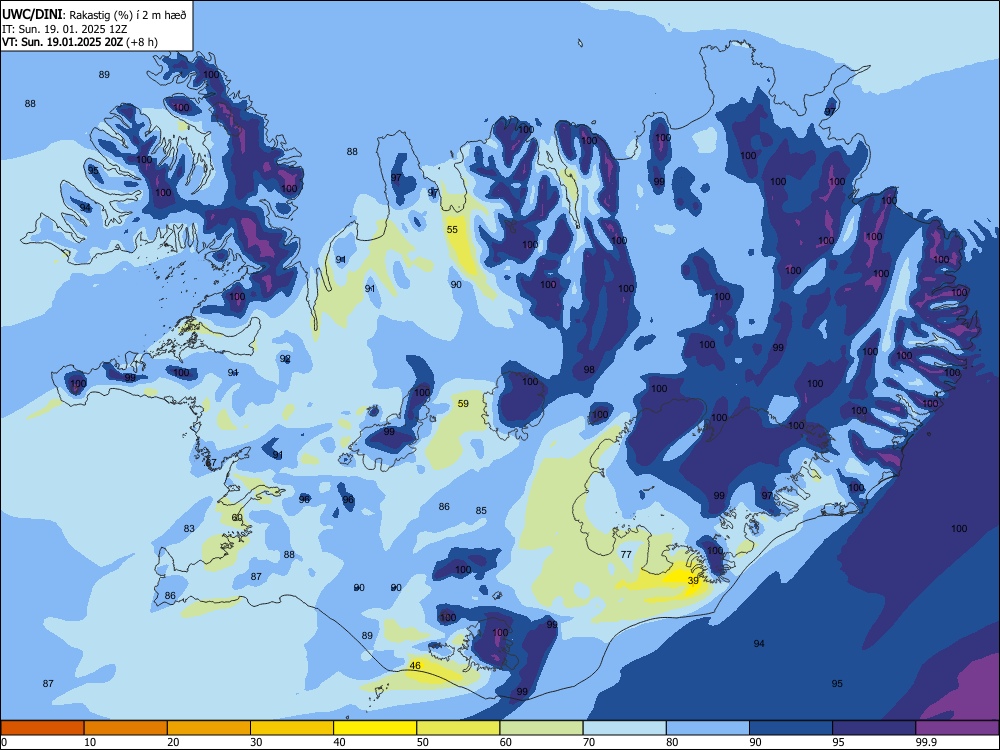Pick the 95–99.9 dark navy legend swatch
The height and width of the screenshot is (750, 1000).
[x=874, y=728]
